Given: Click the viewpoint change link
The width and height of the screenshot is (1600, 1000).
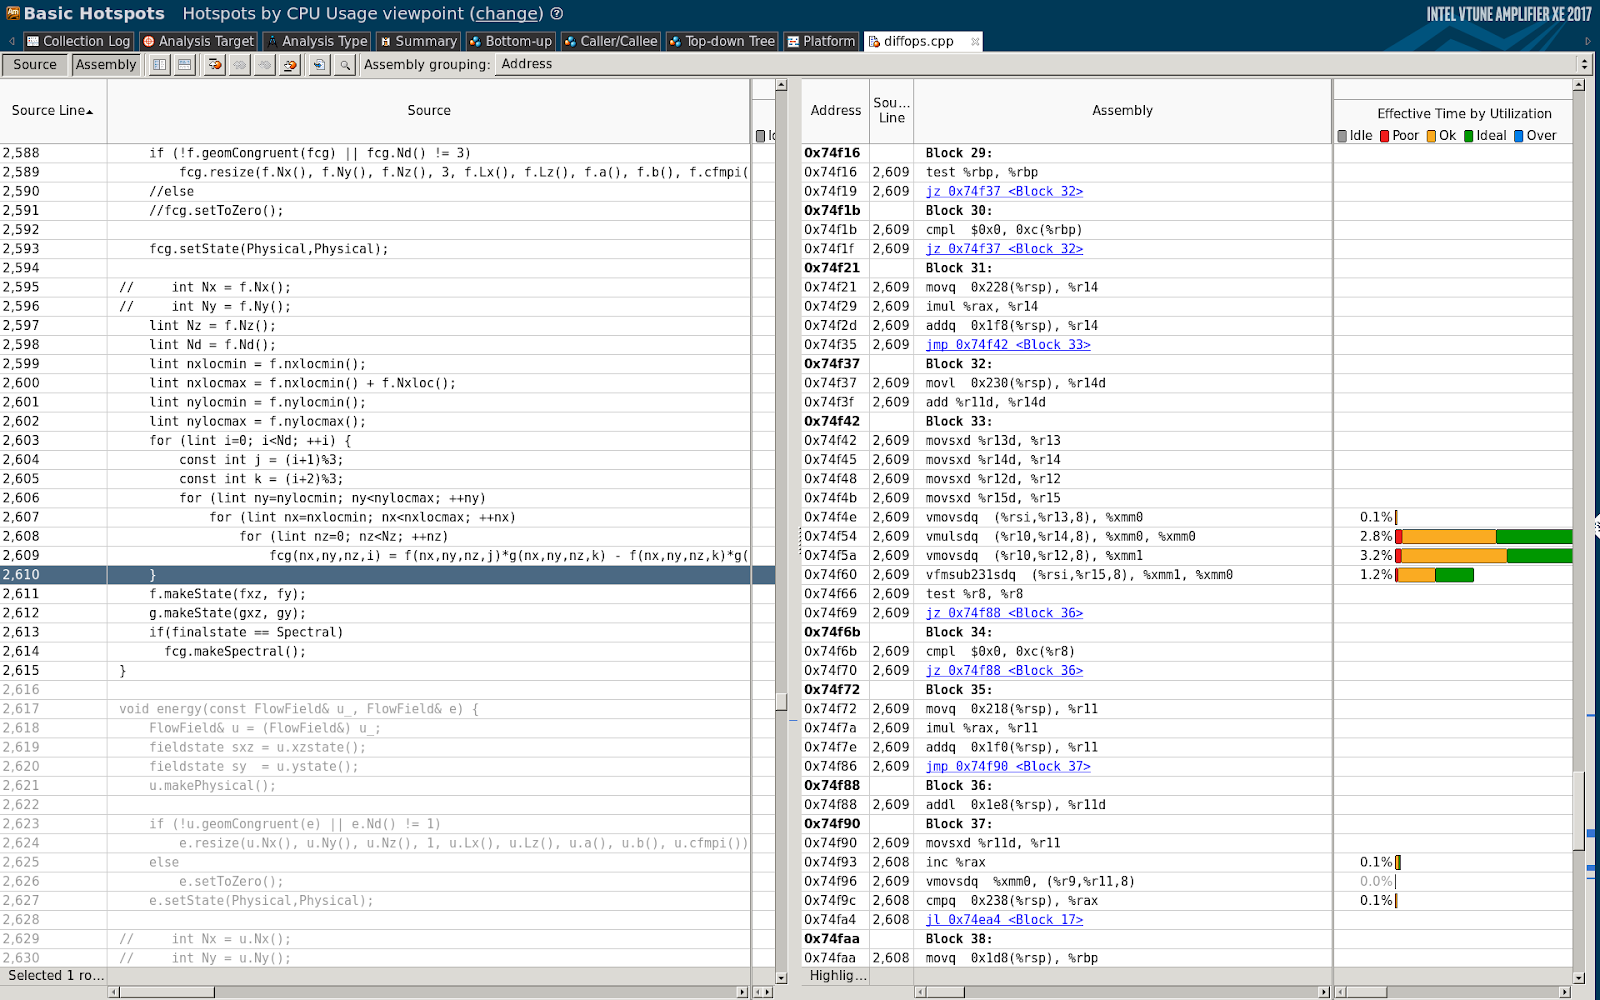Looking at the screenshot, I should point(506,14).
